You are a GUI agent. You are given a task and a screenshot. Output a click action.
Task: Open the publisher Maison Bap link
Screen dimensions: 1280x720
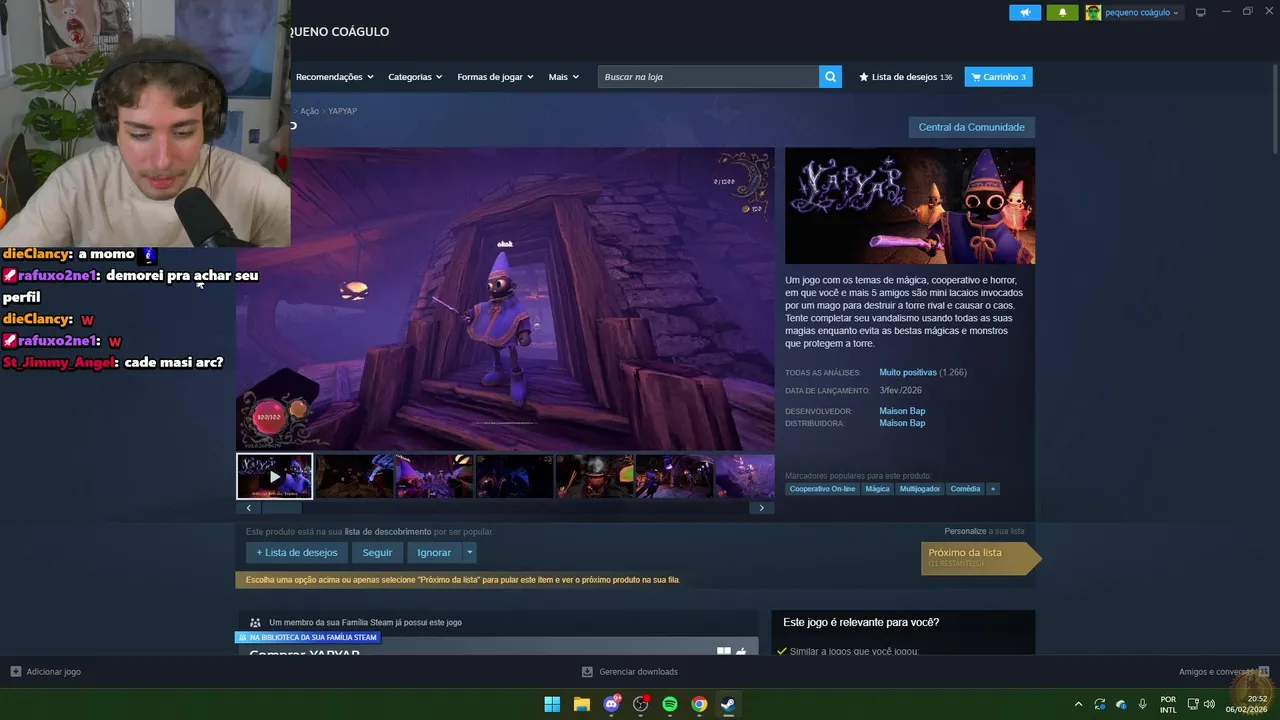coord(902,423)
